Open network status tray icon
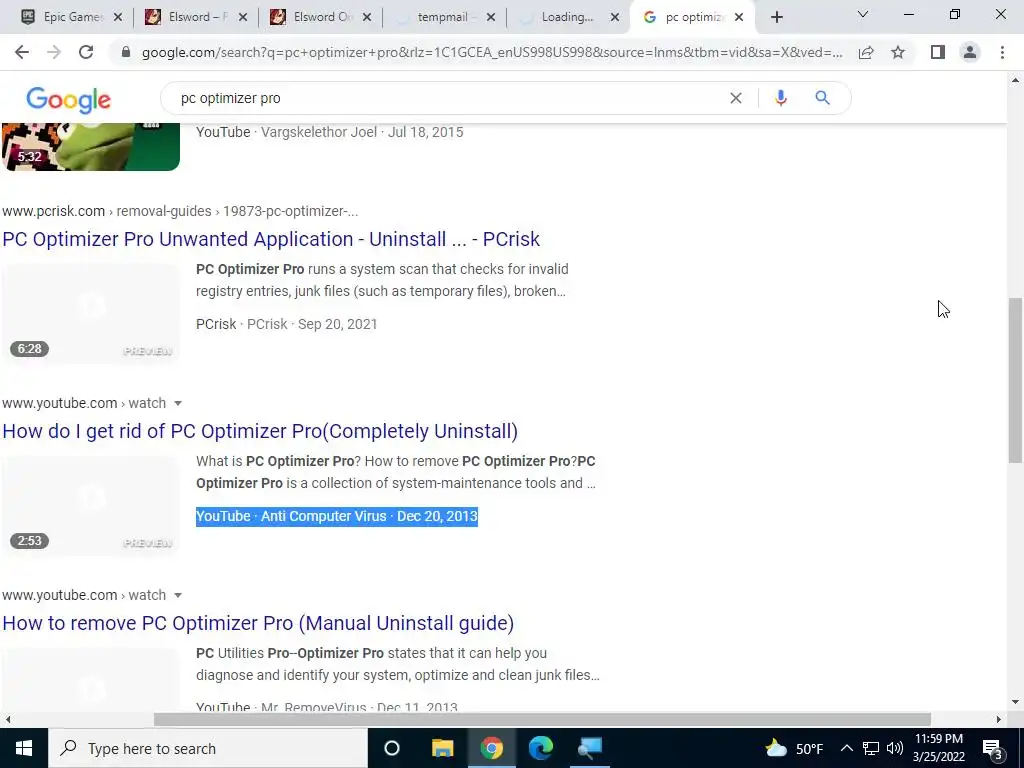Screen dimensions: 1024x768 871,748
